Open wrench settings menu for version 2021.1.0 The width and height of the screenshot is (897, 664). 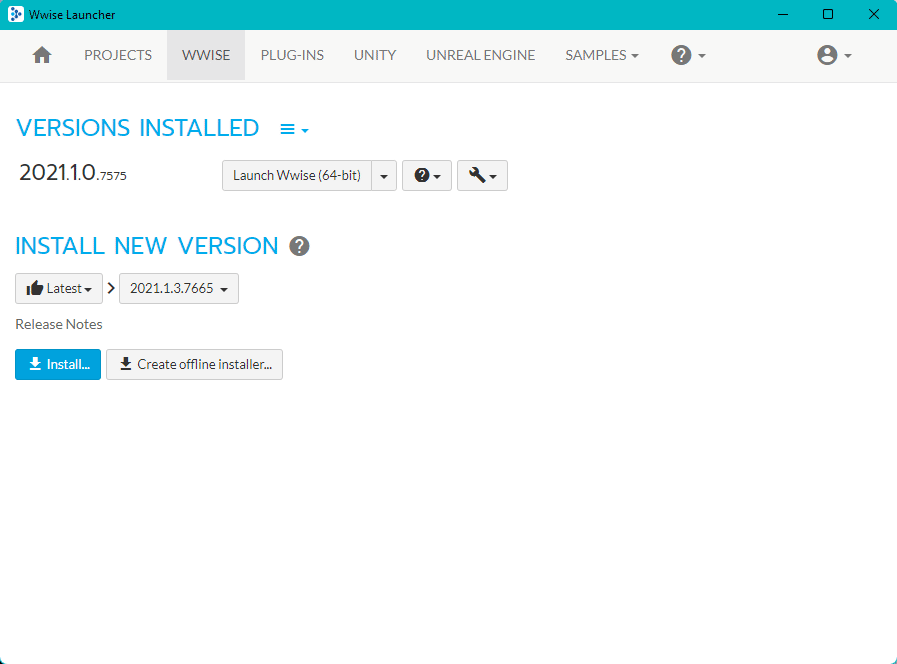tap(482, 176)
